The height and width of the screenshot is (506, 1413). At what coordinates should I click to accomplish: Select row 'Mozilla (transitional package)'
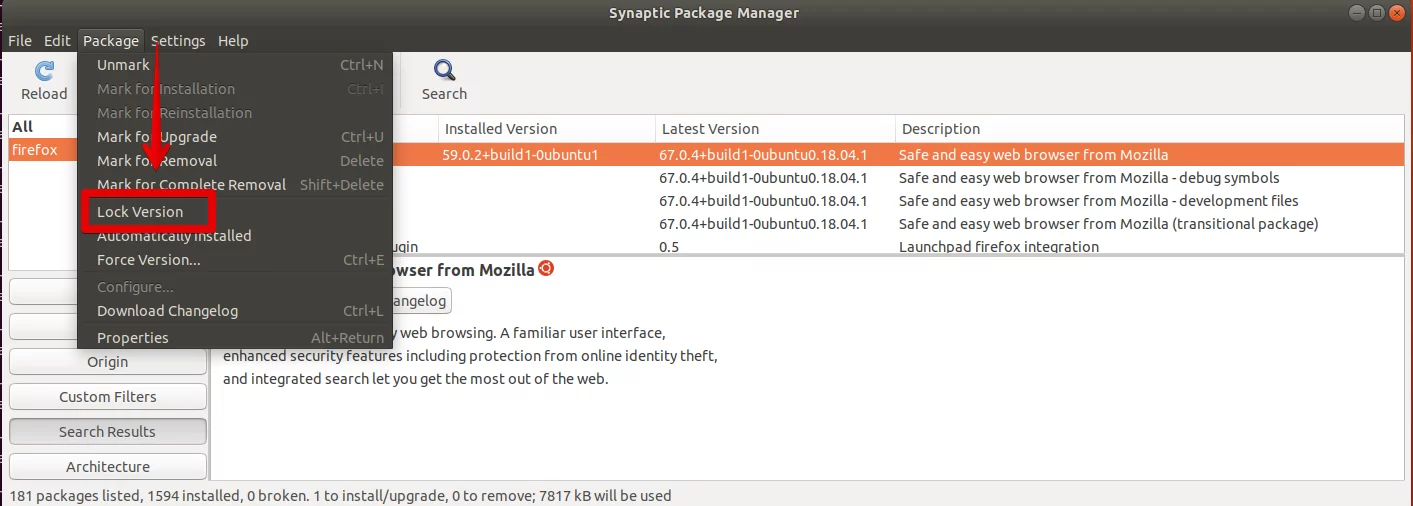coord(1108,224)
